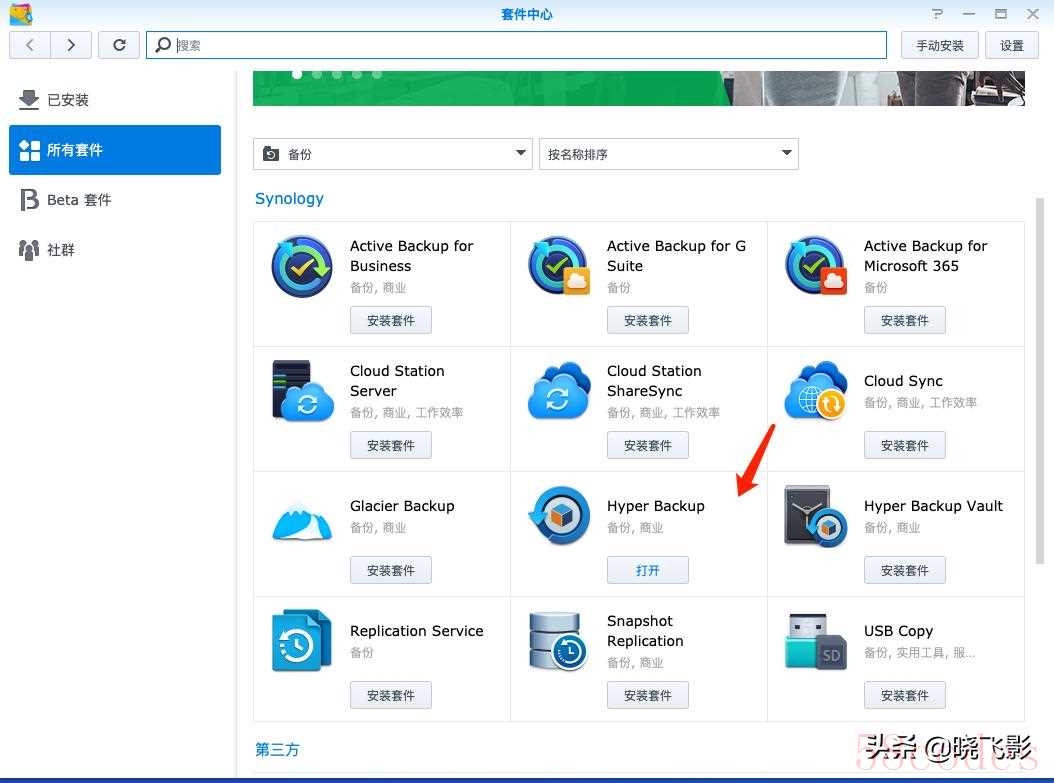Image resolution: width=1054 pixels, height=783 pixels.
Task: Install Snapshot Replication package
Action: coord(648,696)
